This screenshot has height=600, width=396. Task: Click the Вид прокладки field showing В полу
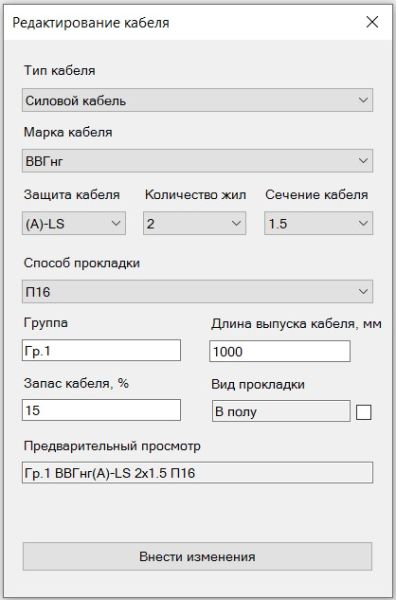281,411
